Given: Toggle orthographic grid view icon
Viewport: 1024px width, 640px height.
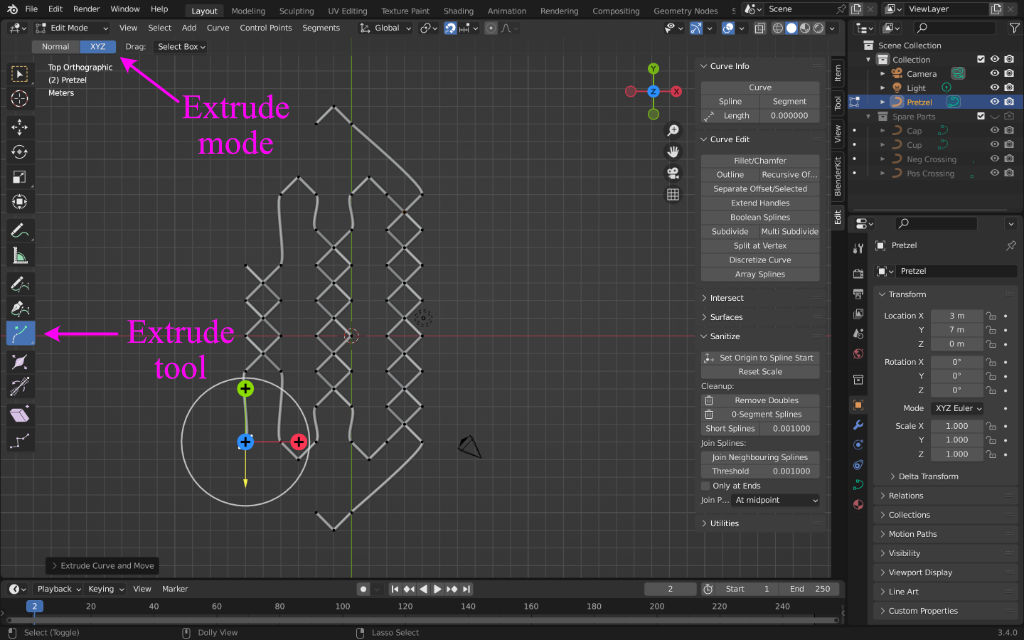Looking at the screenshot, I should pyautogui.click(x=673, y=194).
